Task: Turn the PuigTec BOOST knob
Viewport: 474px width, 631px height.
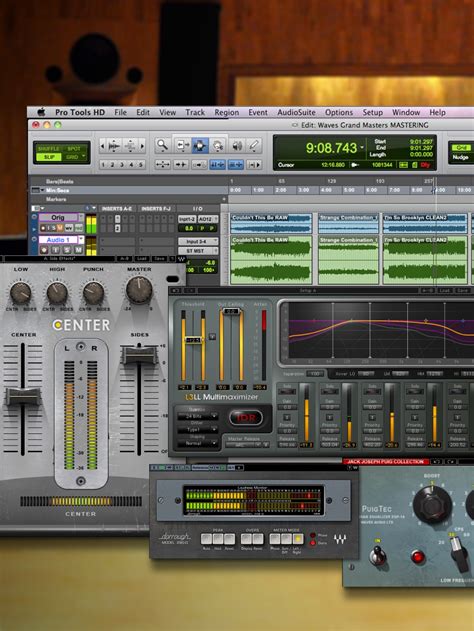Action: (x=431, y=505)
